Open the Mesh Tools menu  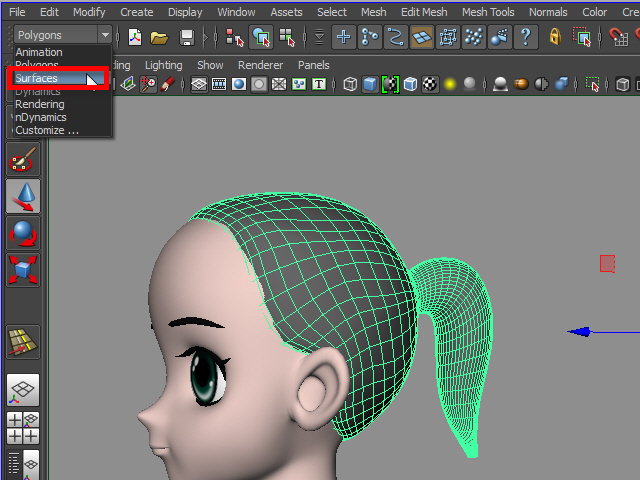(x=488, y=12)
